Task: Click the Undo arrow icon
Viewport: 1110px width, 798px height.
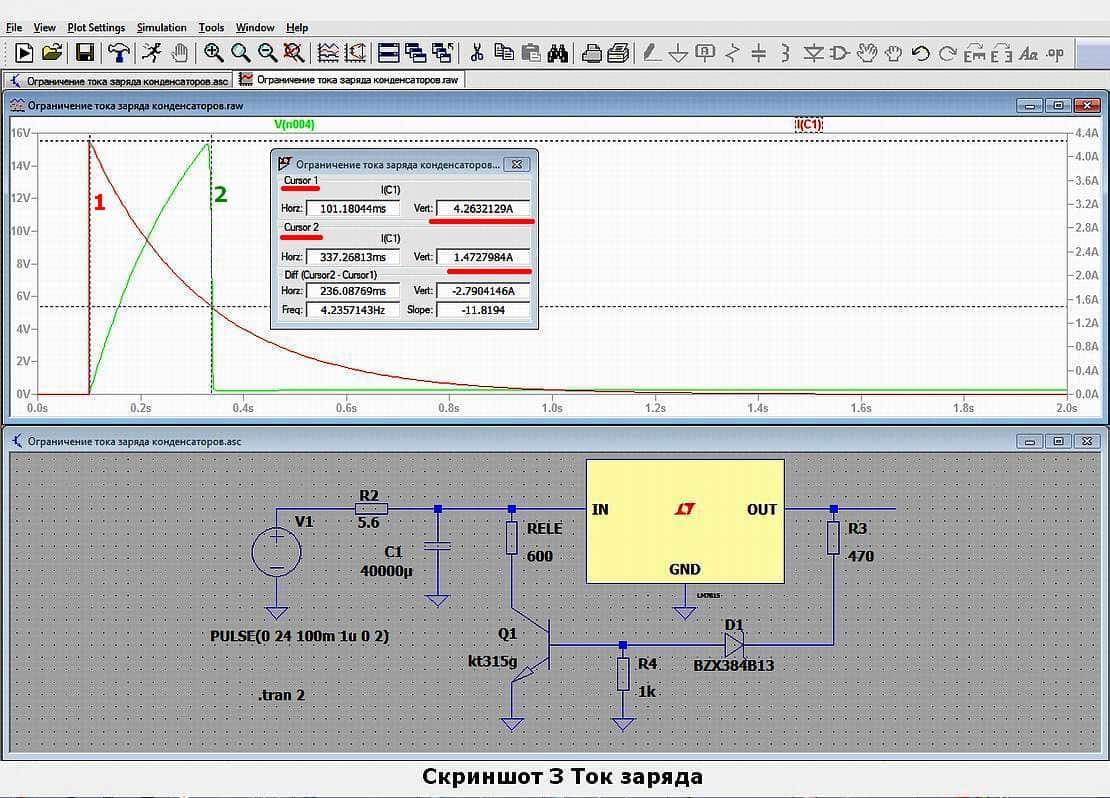Action: pyautogui.click(x=920, y=52)
